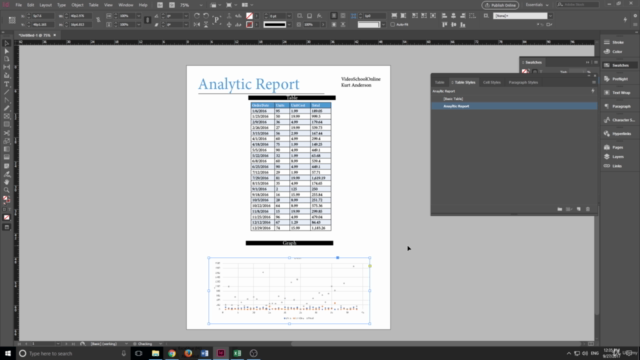Open Word from the taskbar
Screen dimensions: 640x360
click(x=204, y=353)
